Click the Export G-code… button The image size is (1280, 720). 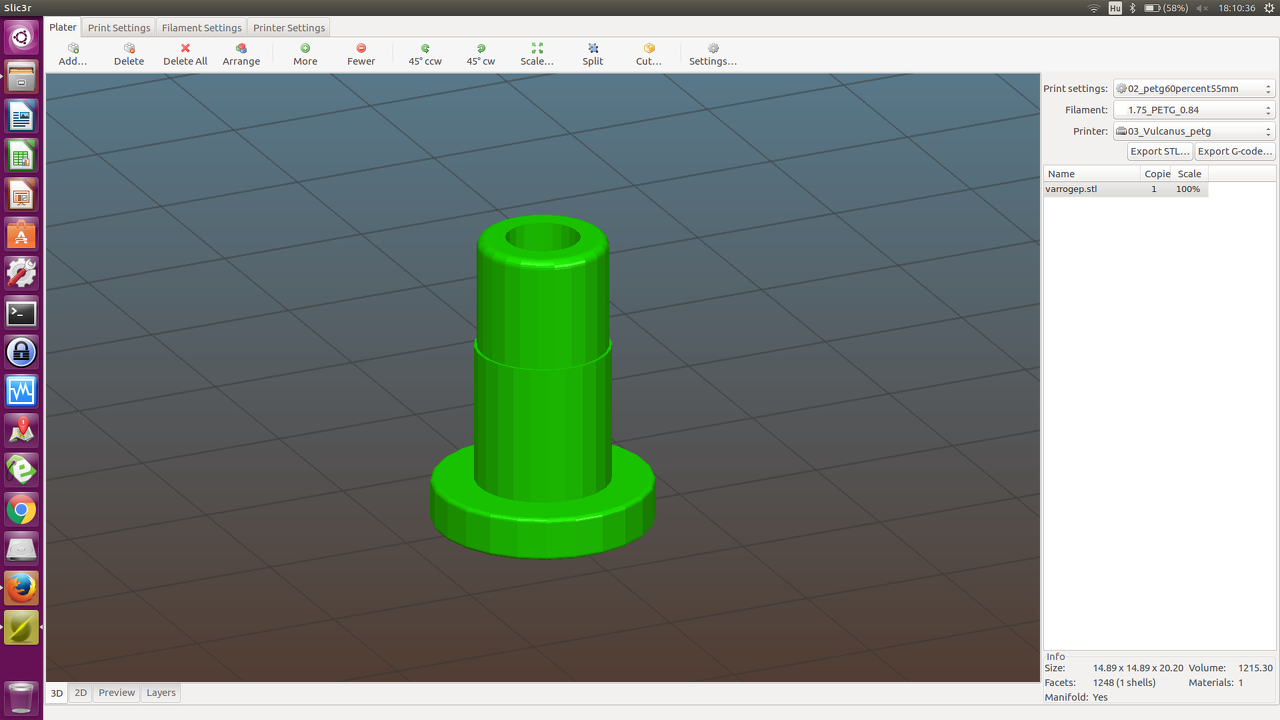[x=1235, y=151]
